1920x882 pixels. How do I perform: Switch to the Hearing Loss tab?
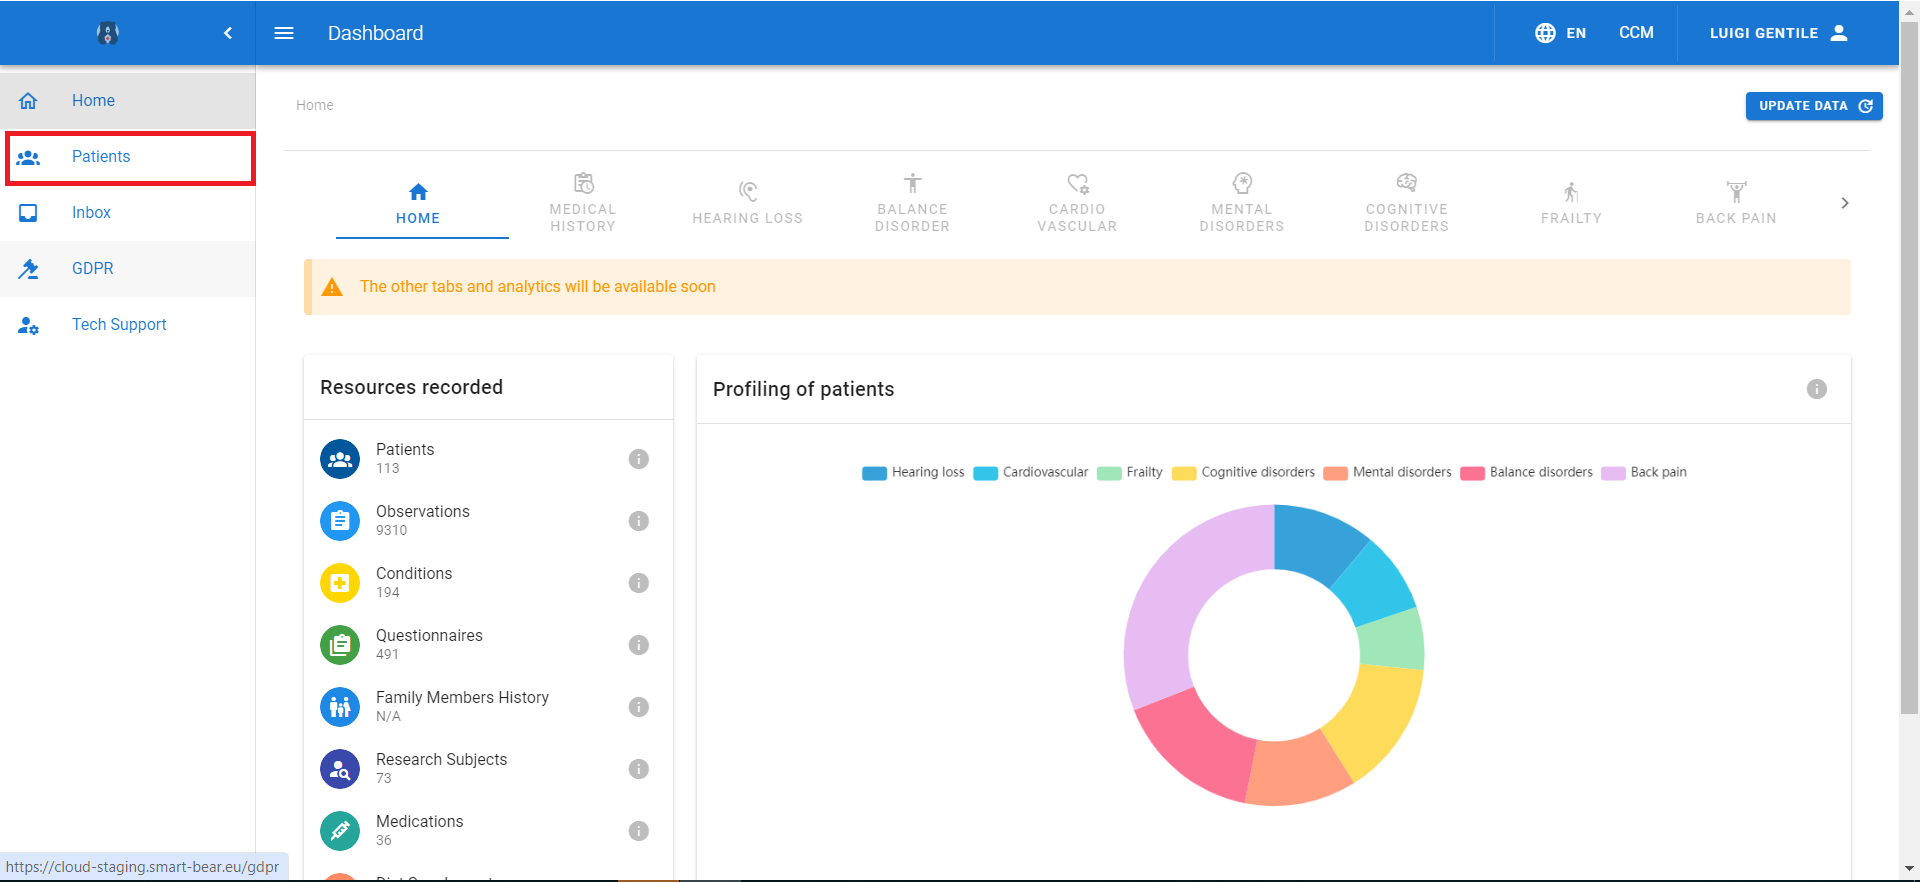coord(748,203)
